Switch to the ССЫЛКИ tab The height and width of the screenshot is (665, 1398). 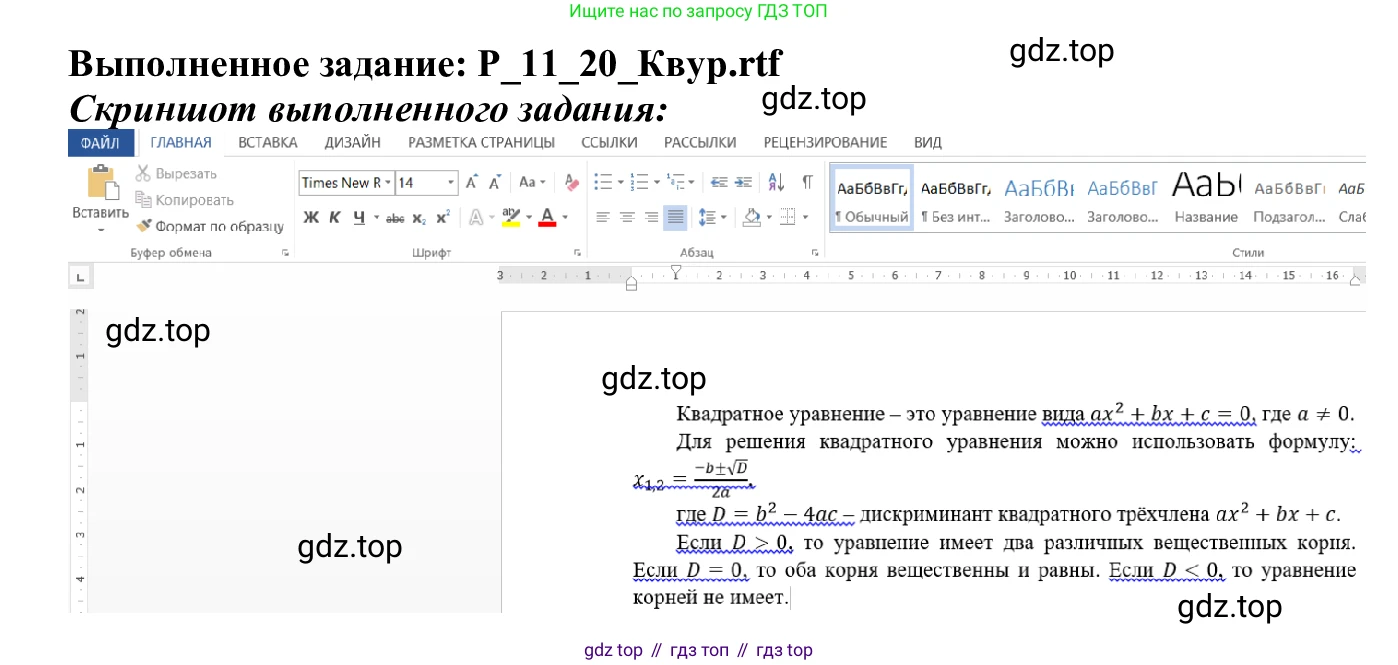click(609, 143)
